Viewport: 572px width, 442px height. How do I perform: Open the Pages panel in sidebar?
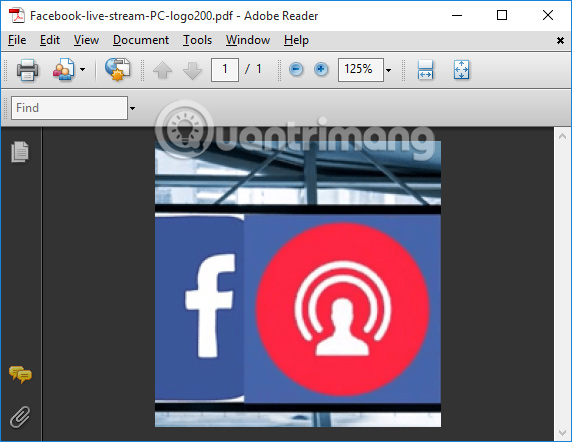pos(20,151)
